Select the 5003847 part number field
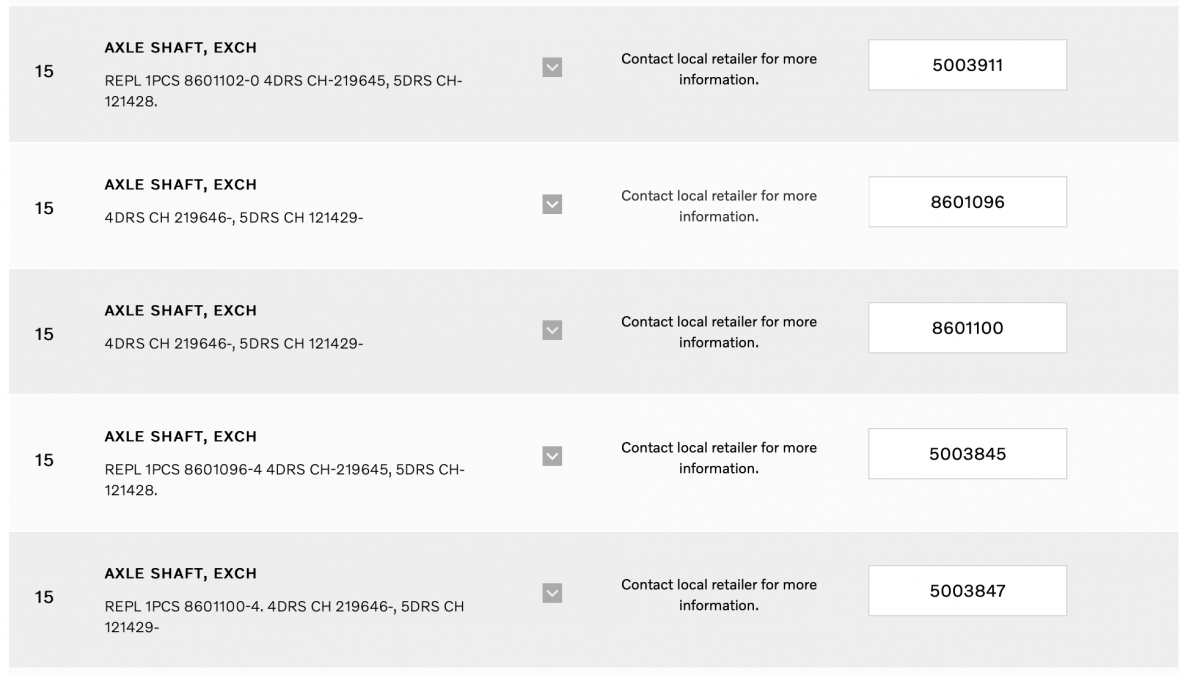1200x675 pixels. 966,590
